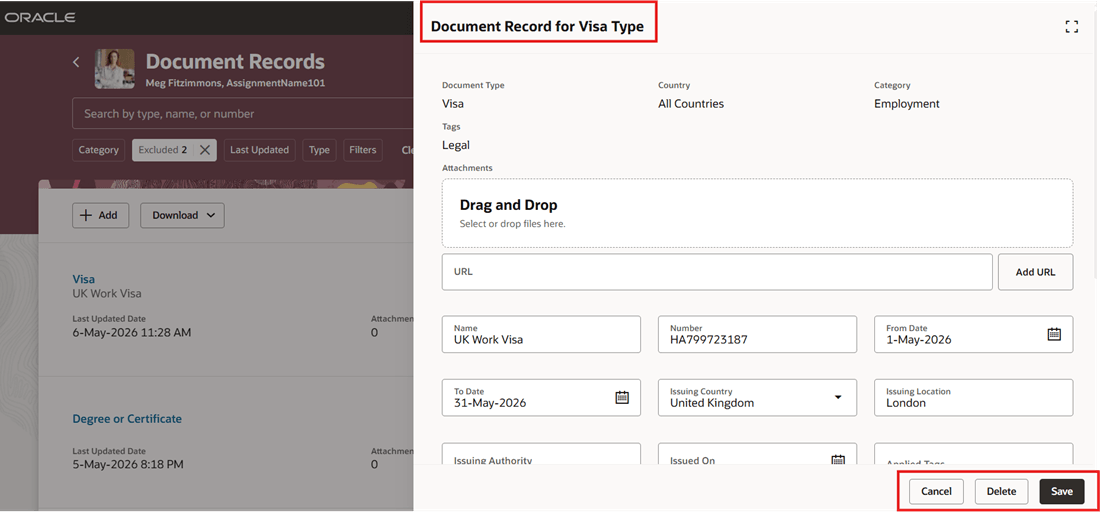
Task: Expand the Issuing Country dropdown
Action: click(838, 398)
